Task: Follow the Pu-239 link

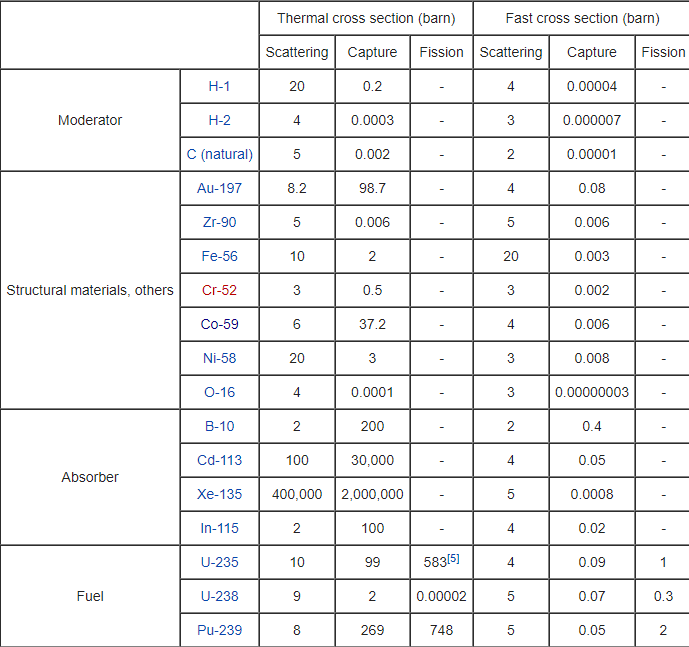Action: [219, 630]
